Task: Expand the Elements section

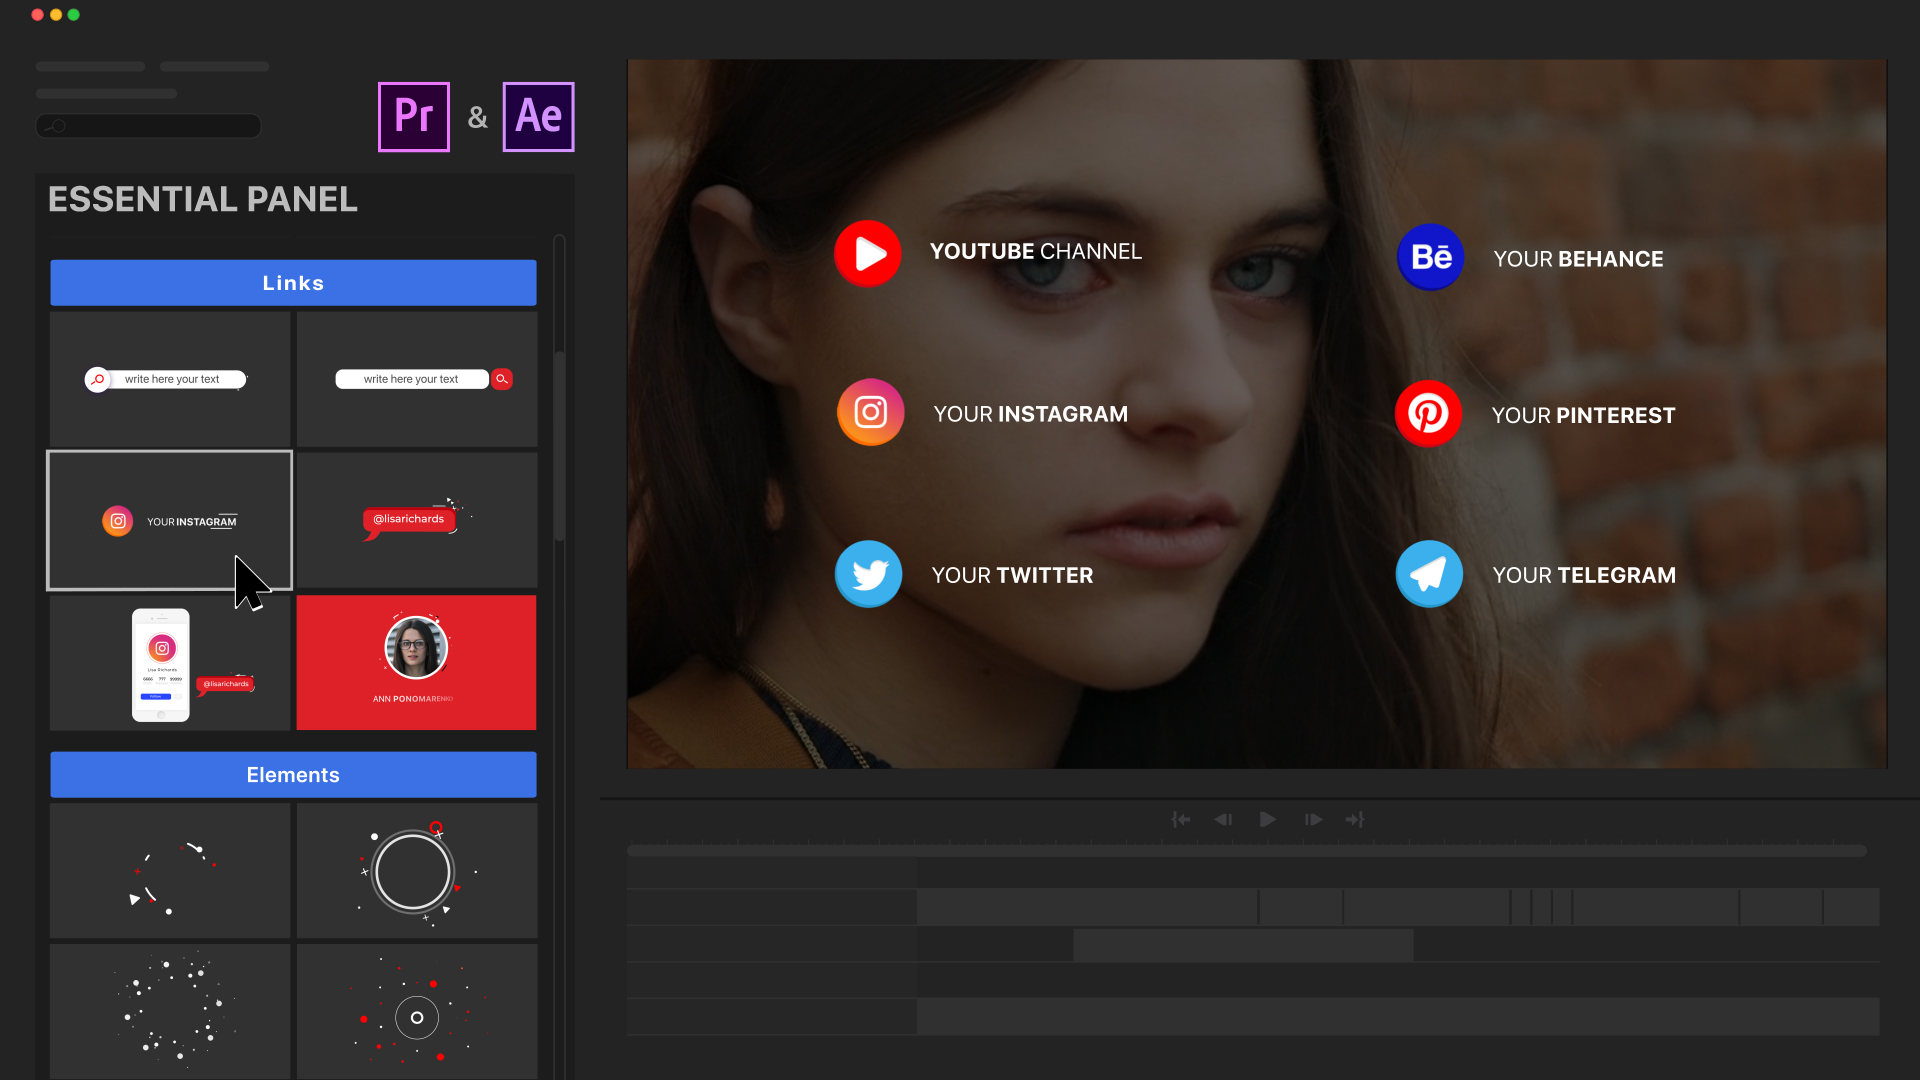Action: coord(293,774)
